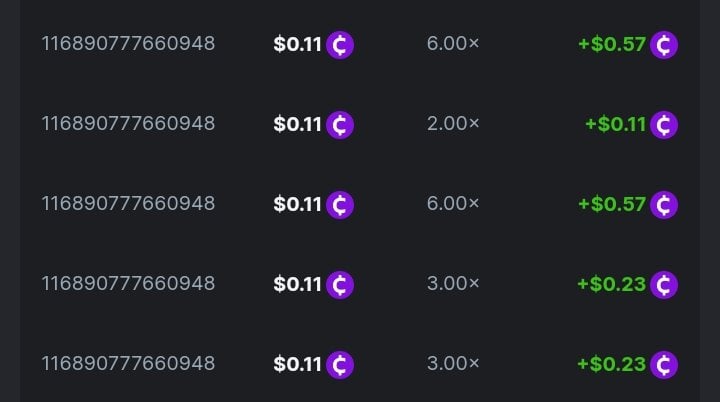Click the bottom row's +$0.23 payout
The image size is (720, 402).
611,365
